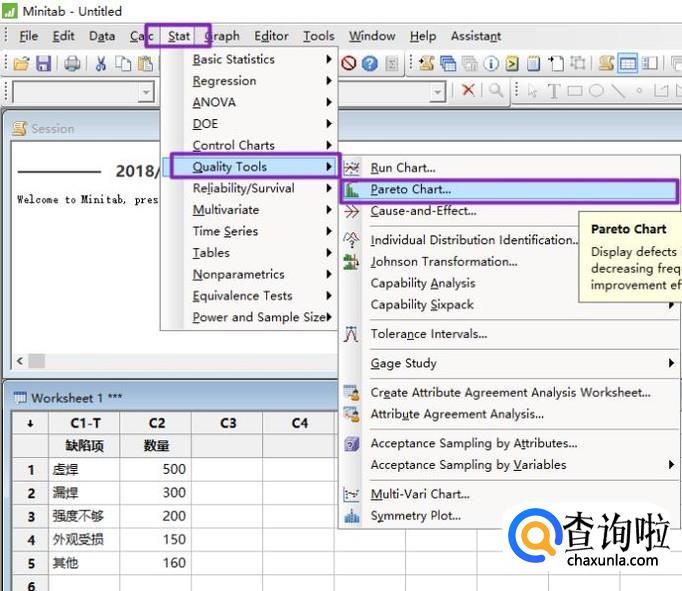682x591 pixels.
Task: Open the Data menu
Action: pos(102,36)
